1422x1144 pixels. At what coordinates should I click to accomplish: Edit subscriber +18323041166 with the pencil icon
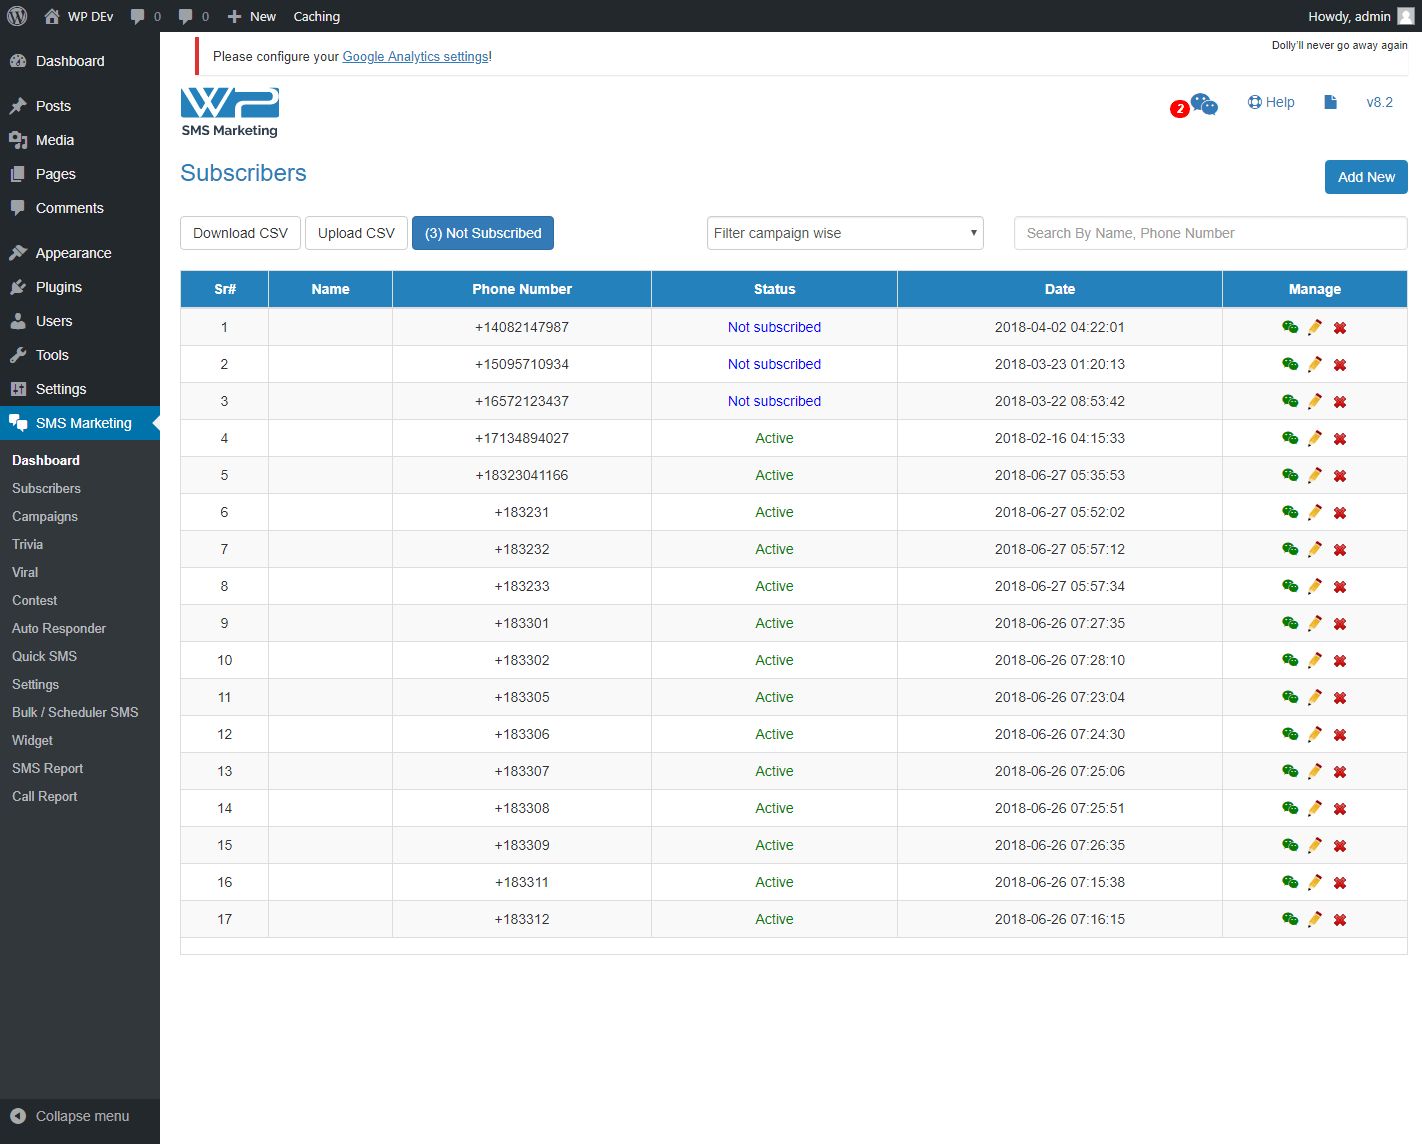(x=1315, y=475)
